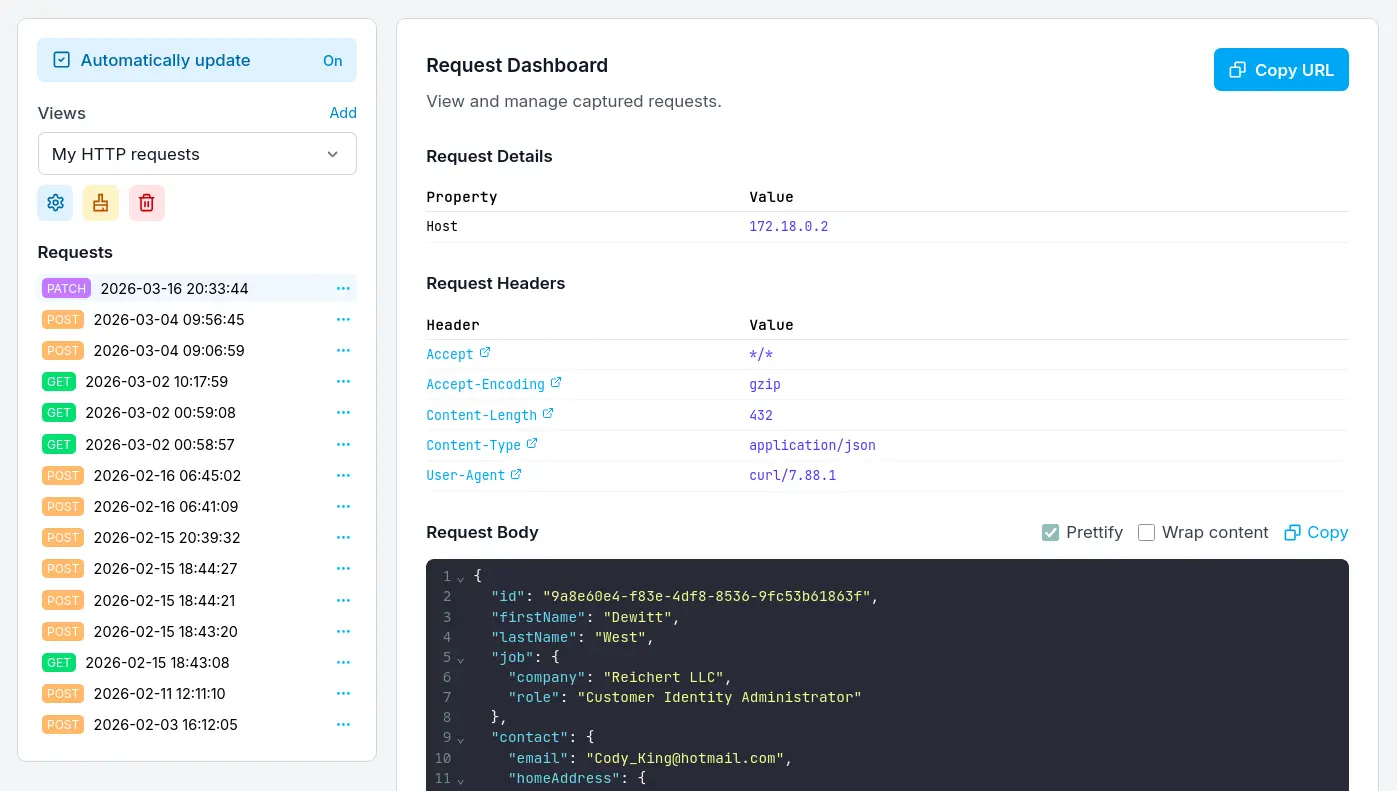Collapse the contact object at line 9
This screenshot has width=1397, height=791.
tap(461, 739)
